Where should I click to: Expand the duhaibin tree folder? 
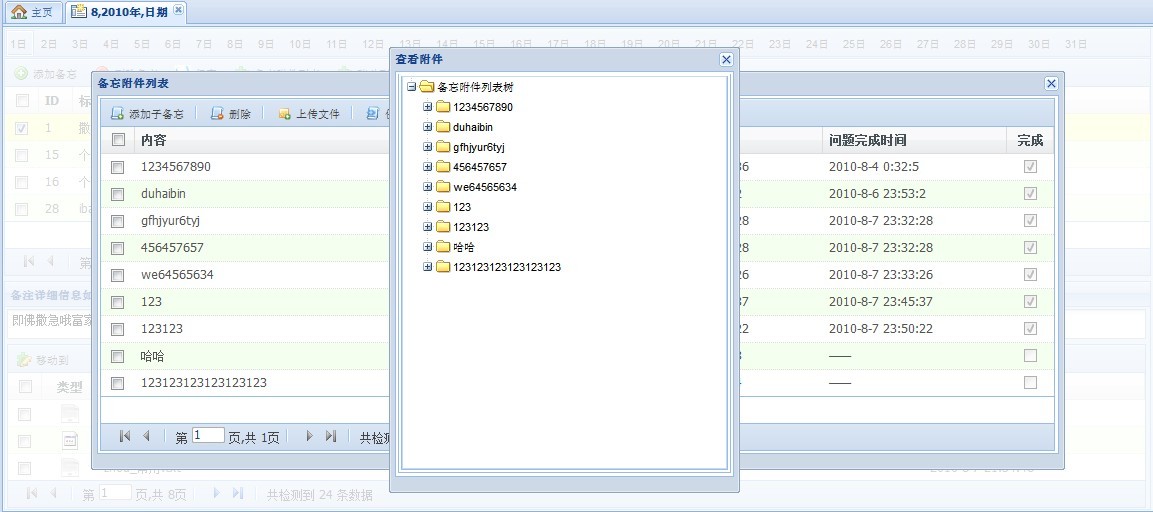427,127
